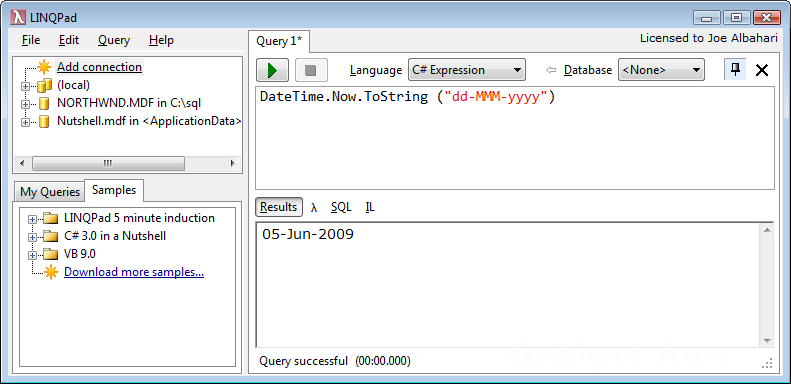Click the VB 9.0 folder icon
The width and height of the screenshot is (791, 384).
click(x=50, y=254)
